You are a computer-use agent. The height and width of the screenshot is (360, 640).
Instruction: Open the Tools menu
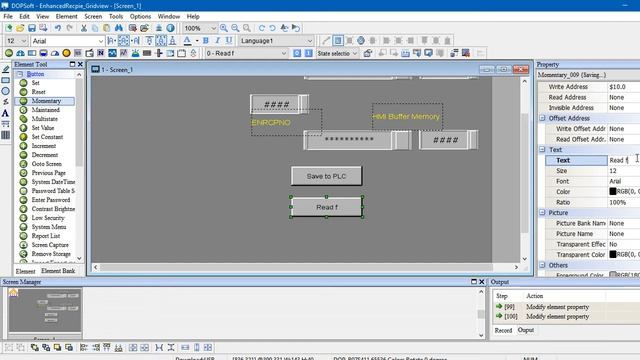pos(116,16)
